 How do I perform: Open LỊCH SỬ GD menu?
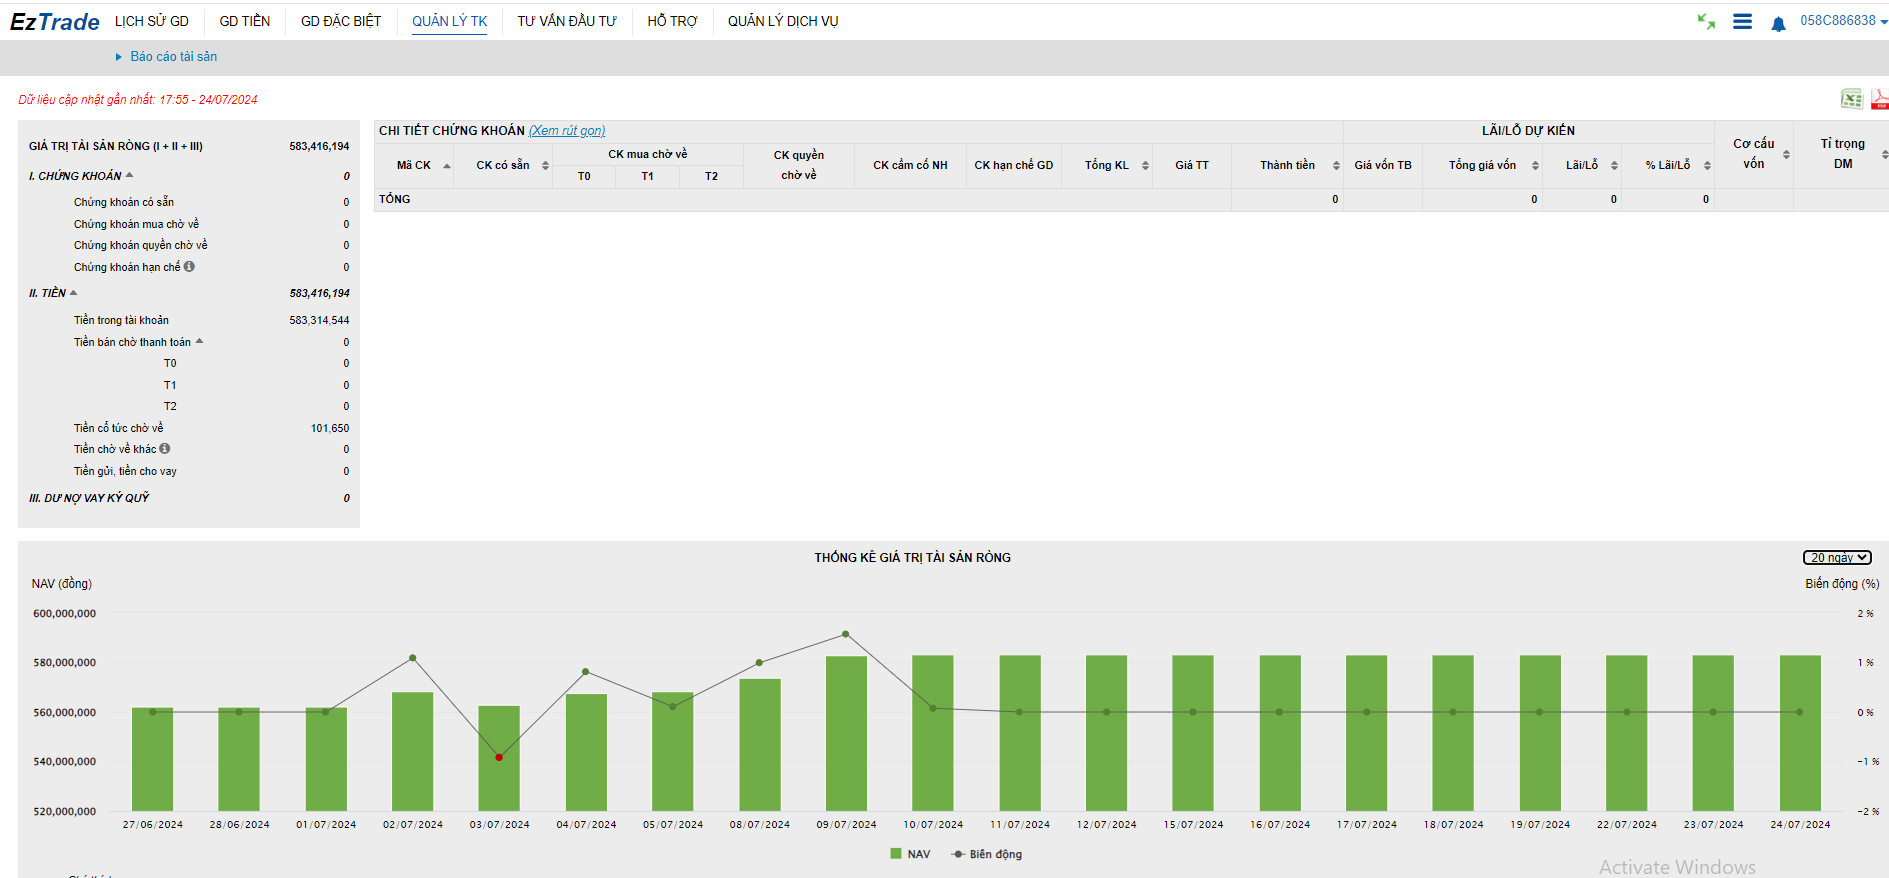pos(152,21)
